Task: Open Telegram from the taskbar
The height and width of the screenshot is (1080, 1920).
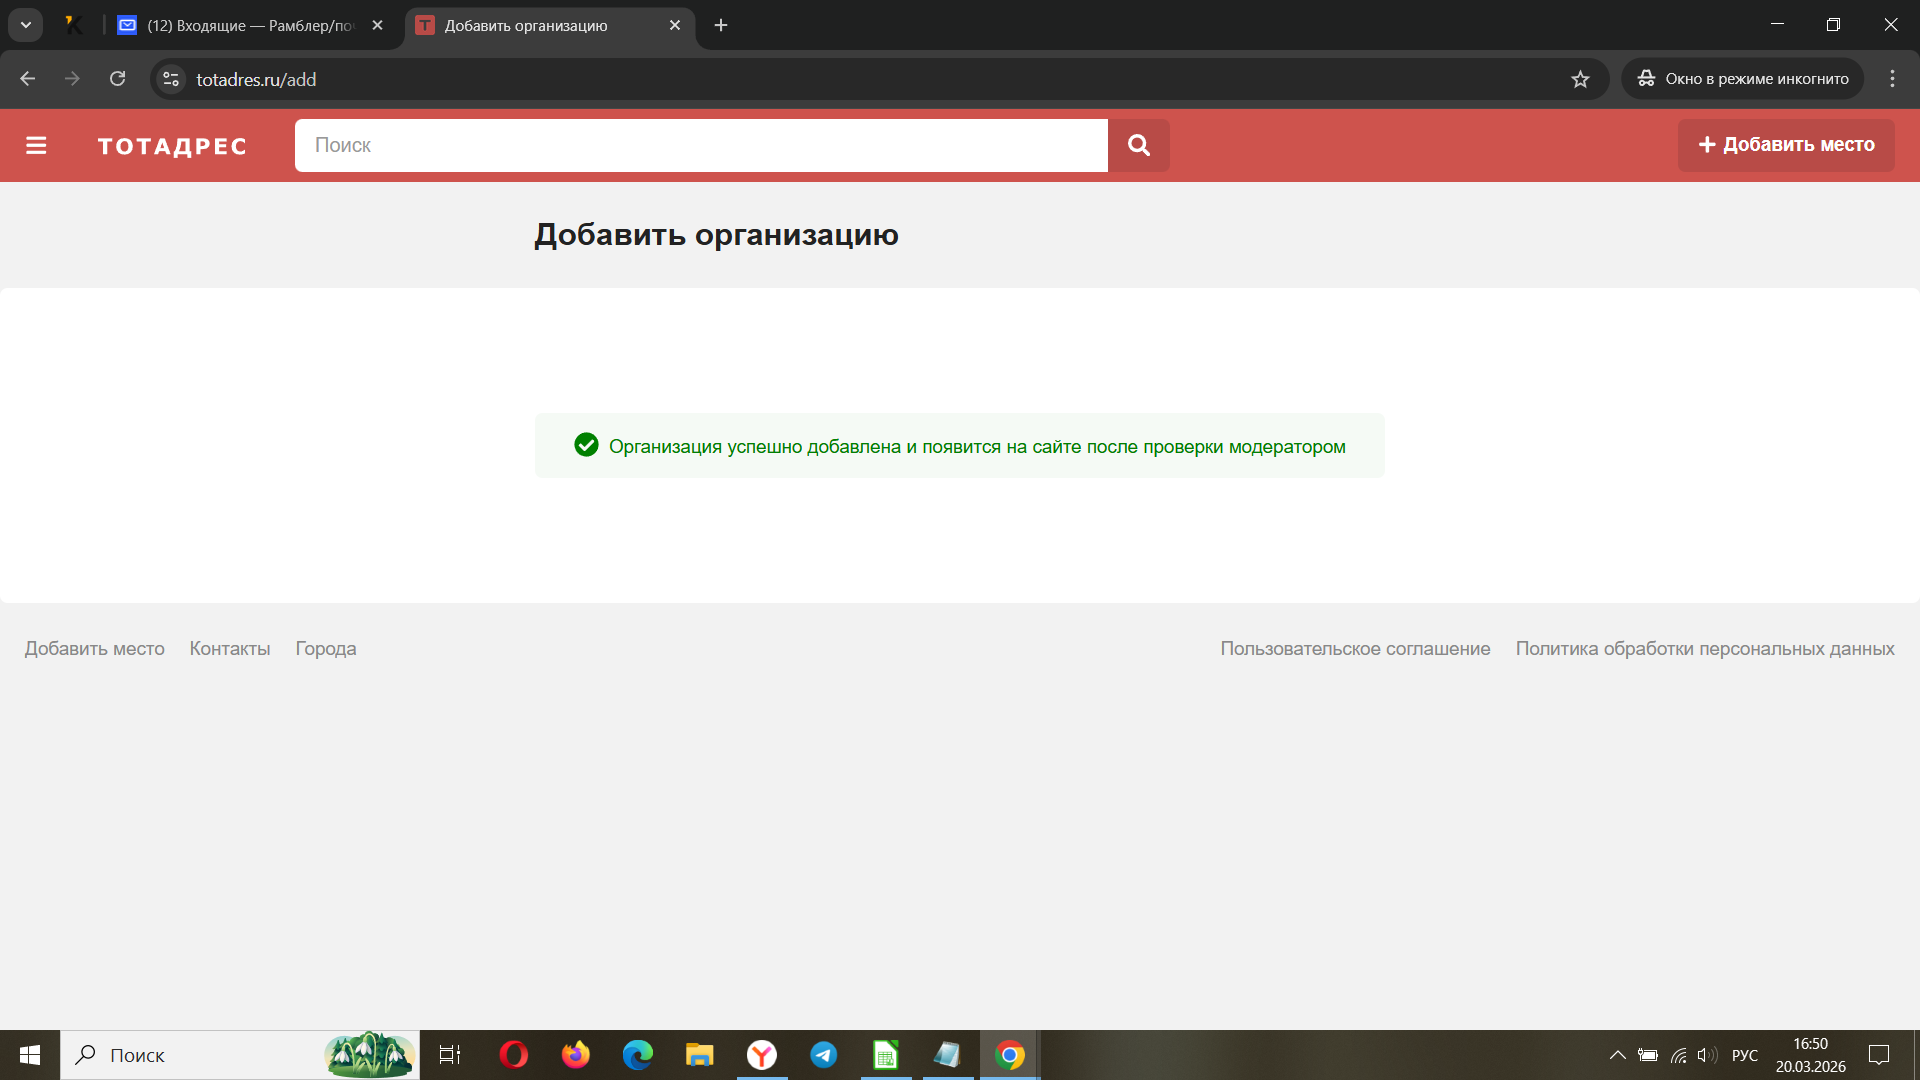Action: [x=823, y=1055]
